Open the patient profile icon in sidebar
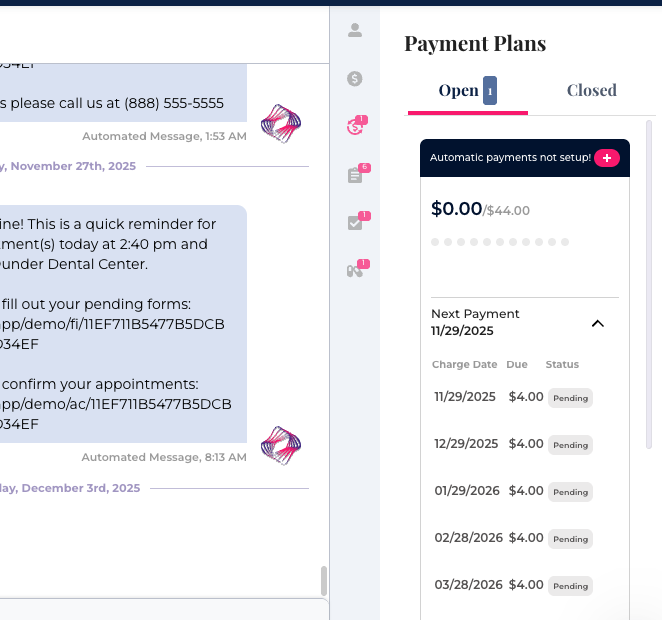662x620 pixels. coord(355,30)
